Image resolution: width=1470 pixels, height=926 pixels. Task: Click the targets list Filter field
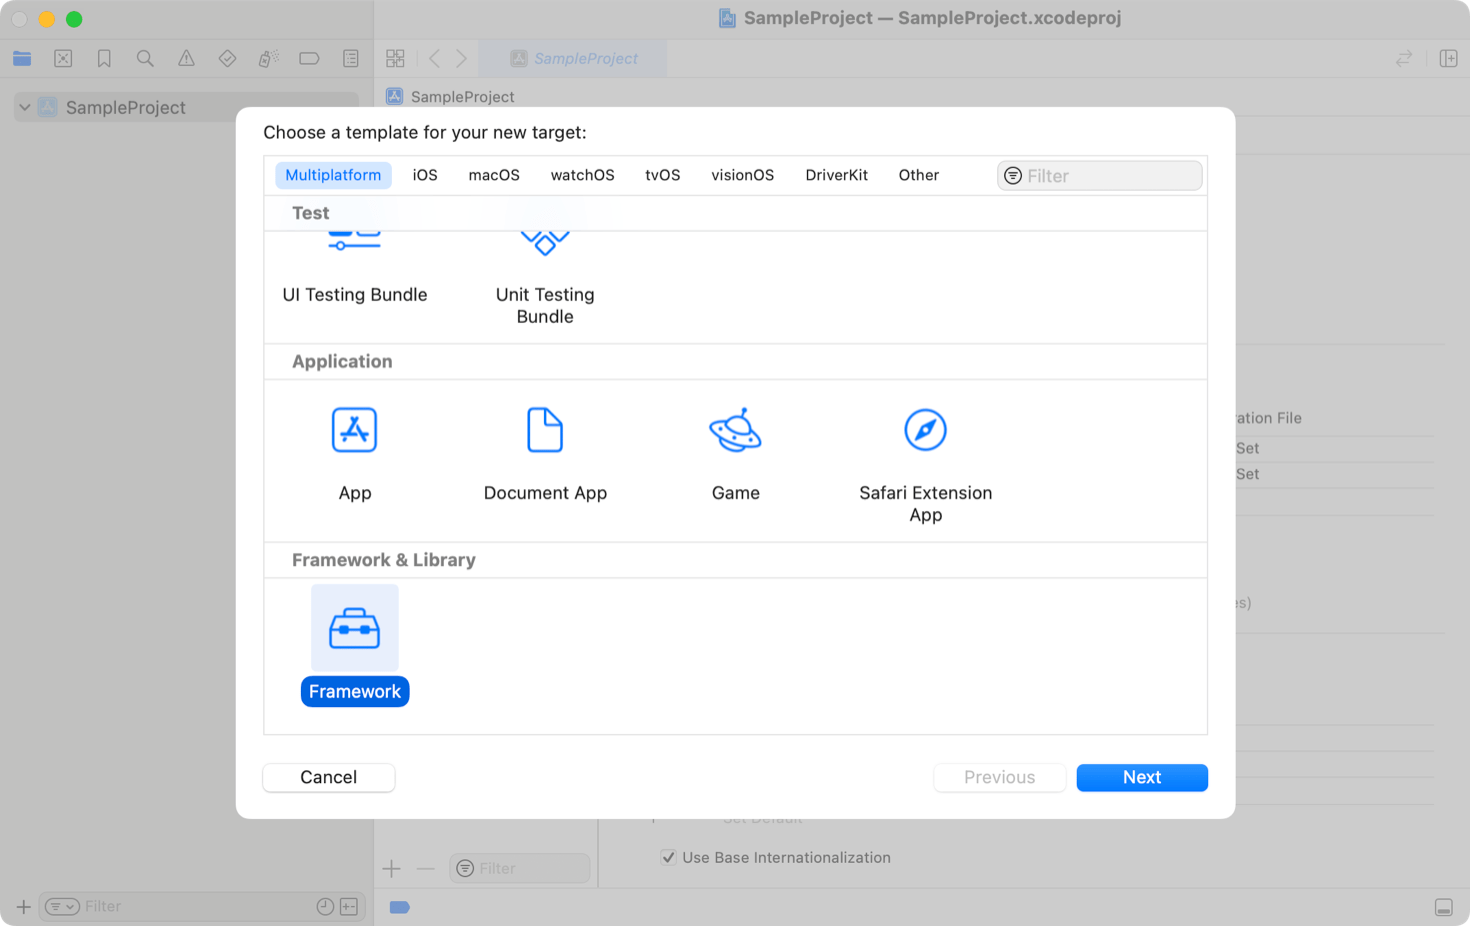pyautogui.click(x=520, y=868)
